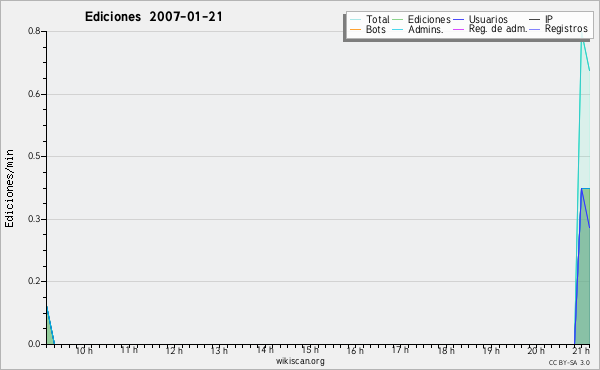The width and height of the screenshot is (600, 370).
Task: Click the y-axis label 'Ediciones/min'
Action: pyautogui.click(x=9, y=188)
